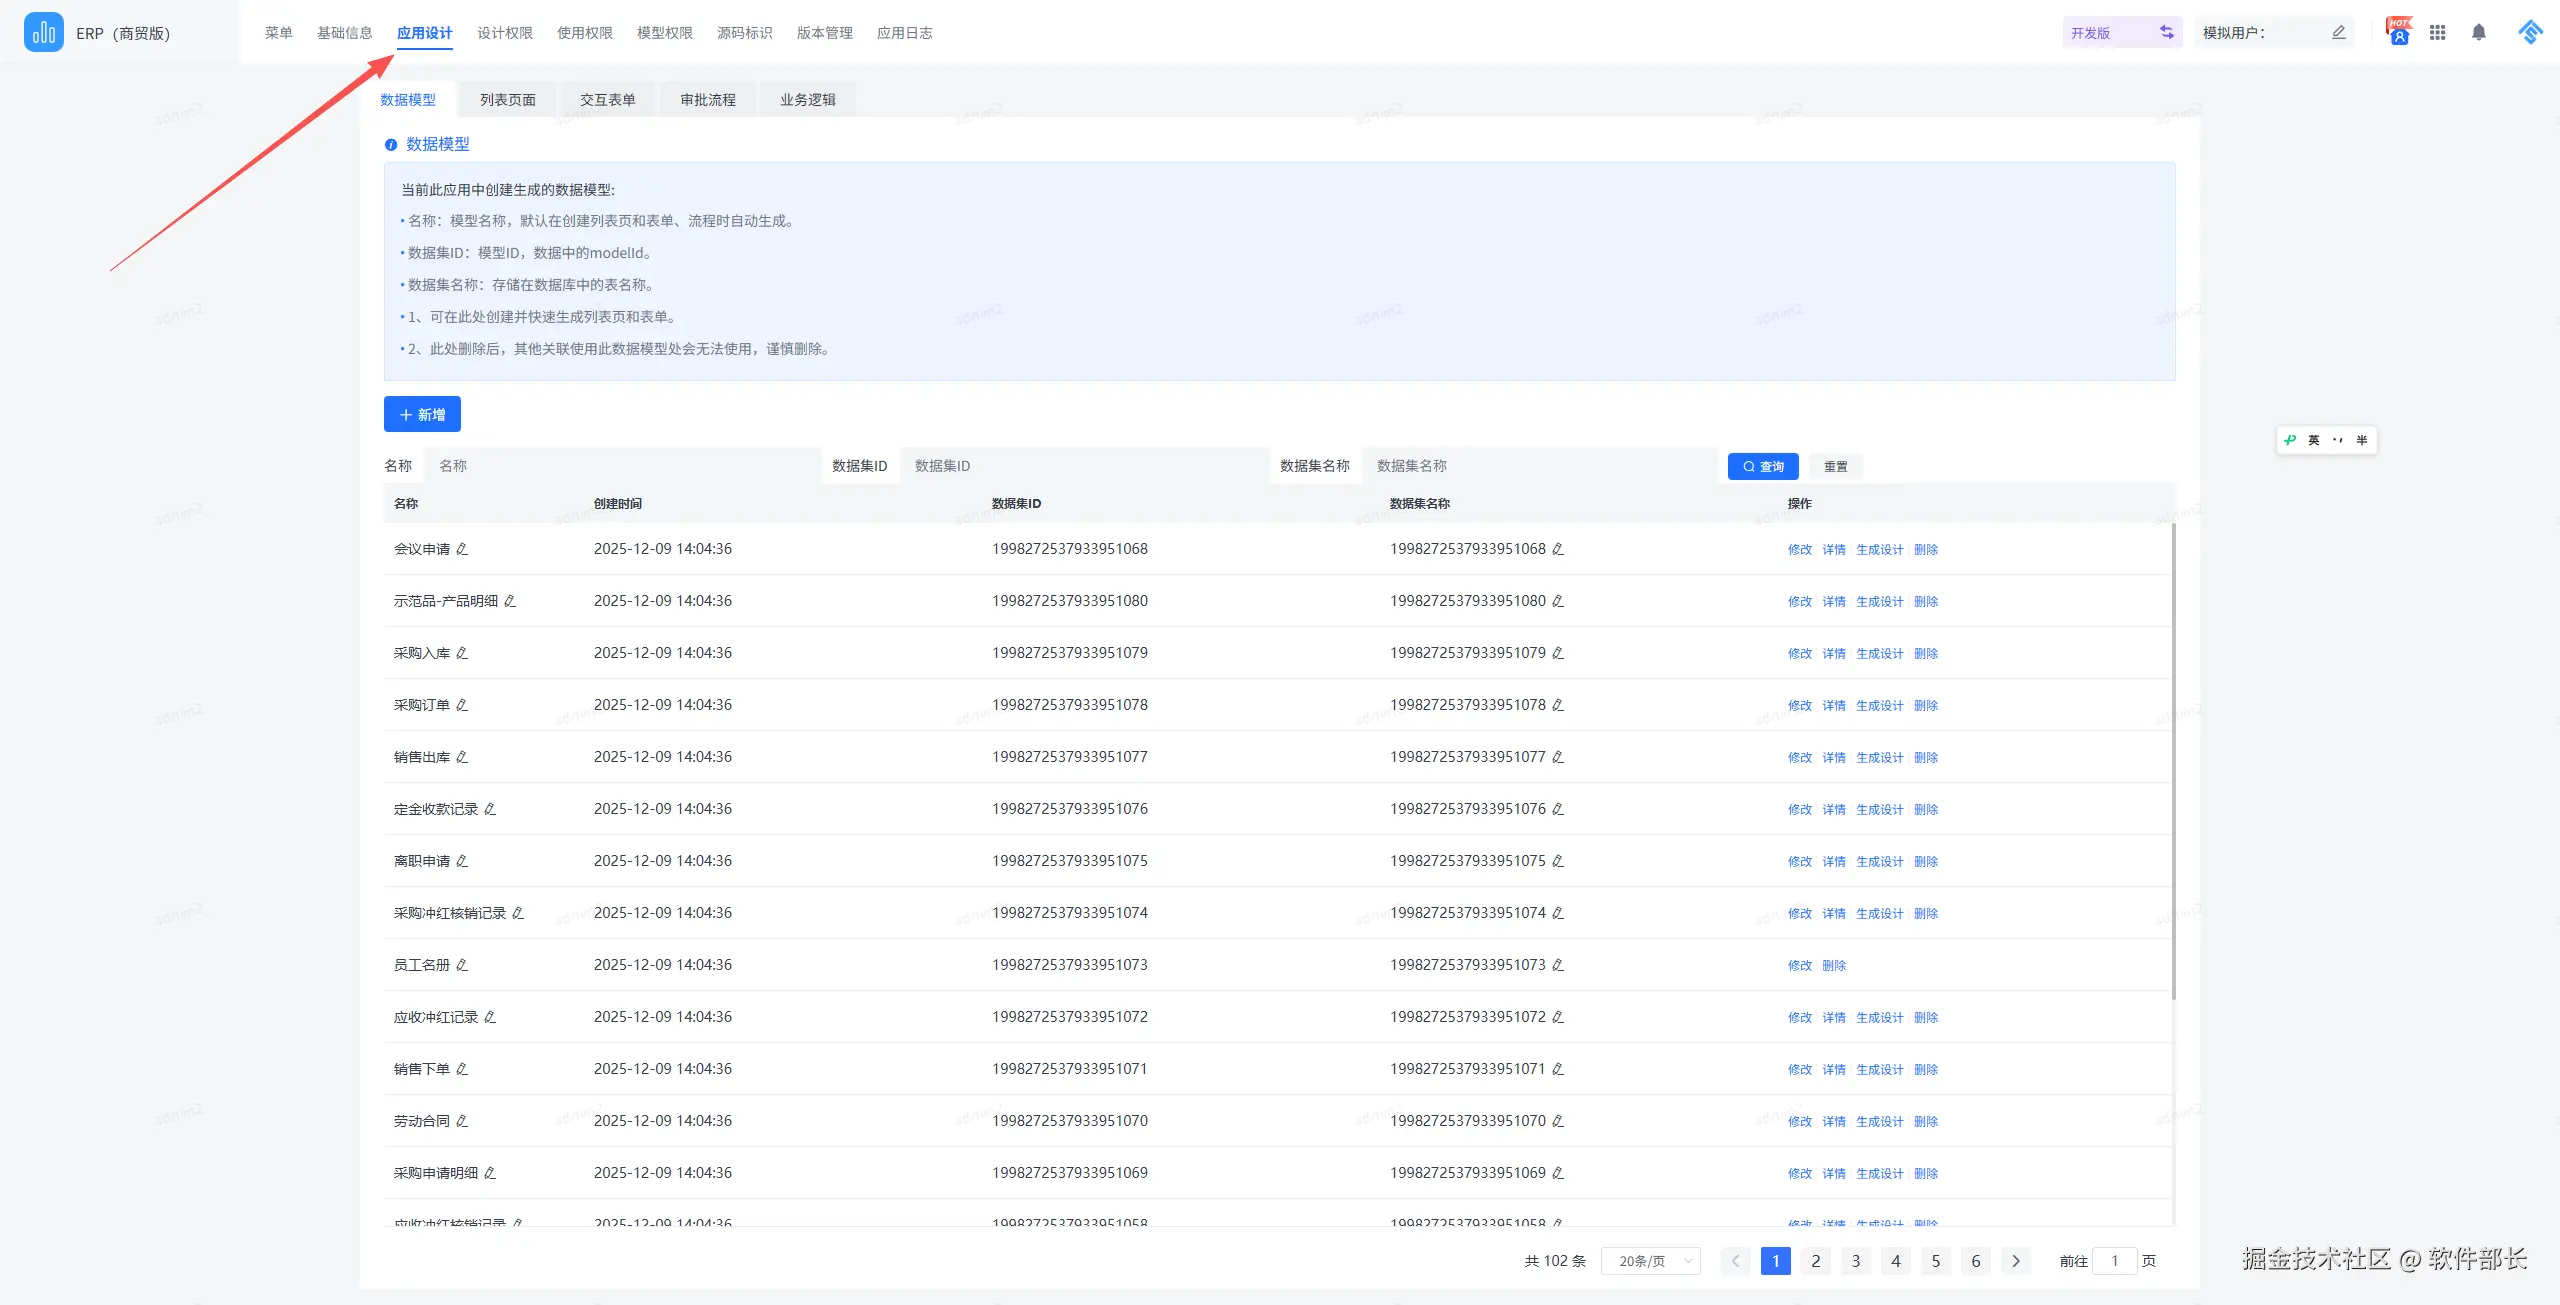
Task: Click 删除 link in 员工名册 row
Action: [x=1833, y=965]
